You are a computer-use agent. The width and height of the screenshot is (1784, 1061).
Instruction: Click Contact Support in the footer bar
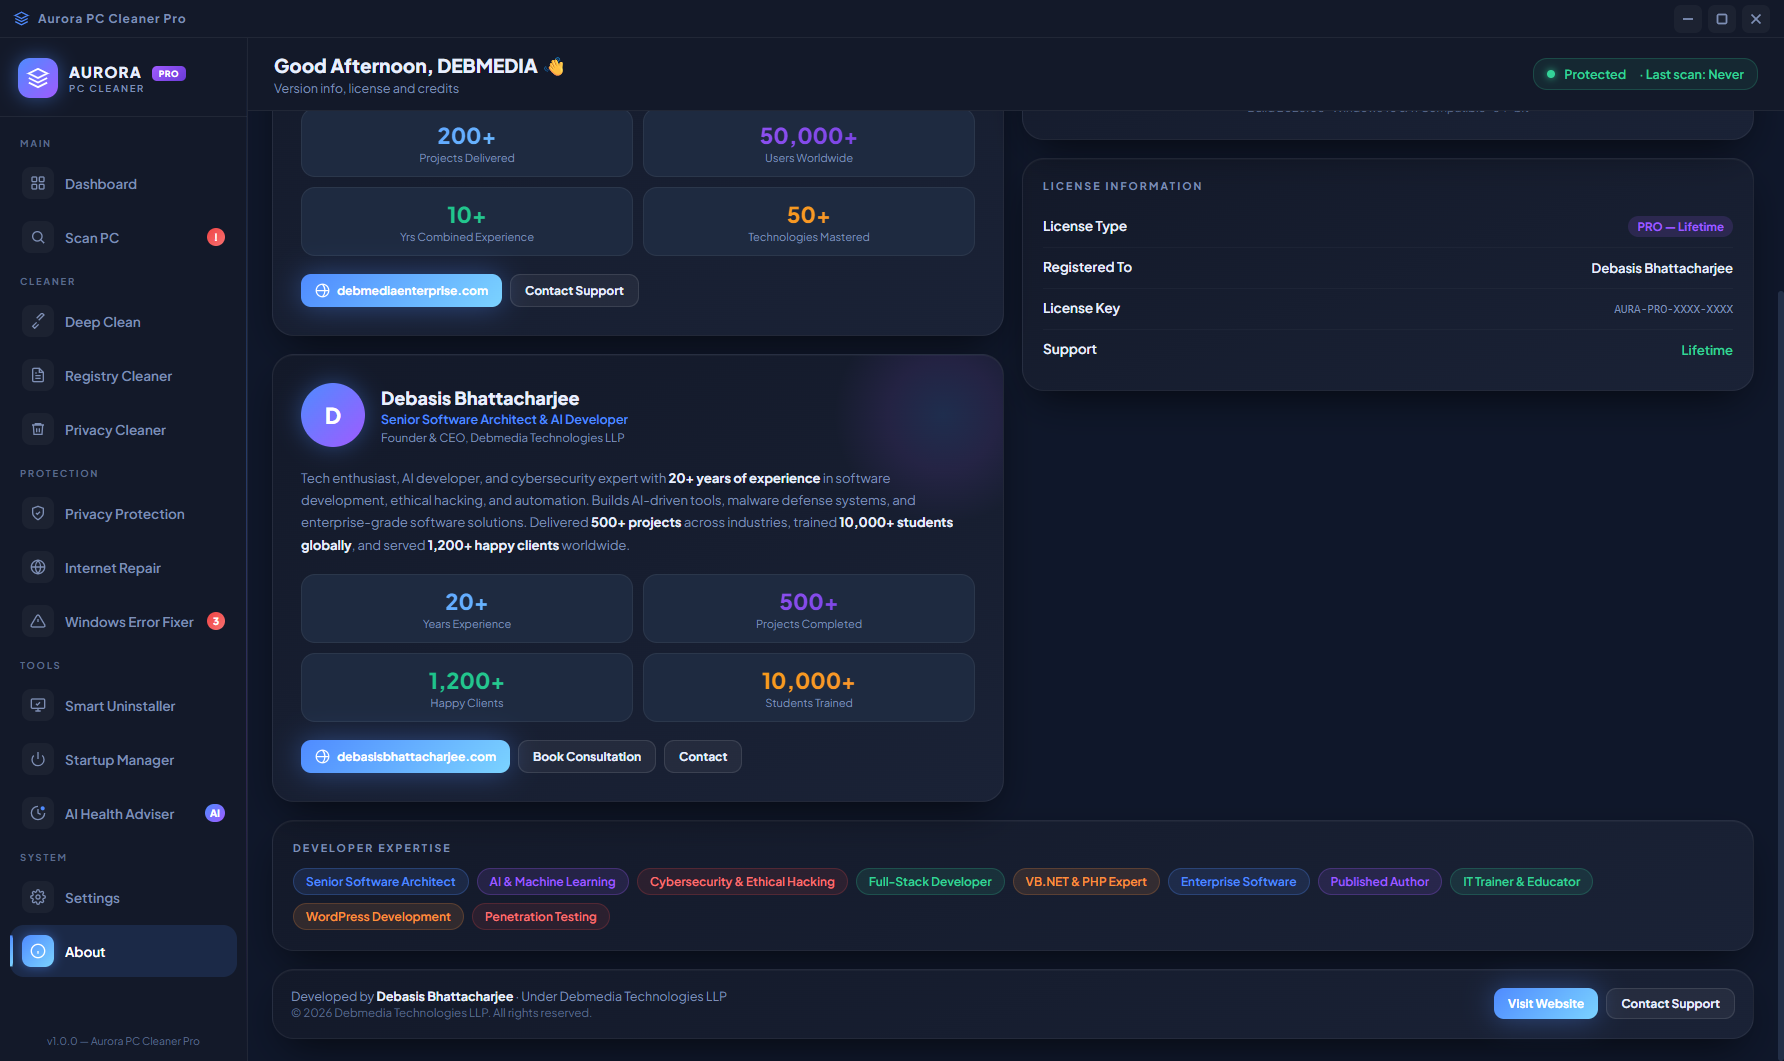click(1670, 1003)
